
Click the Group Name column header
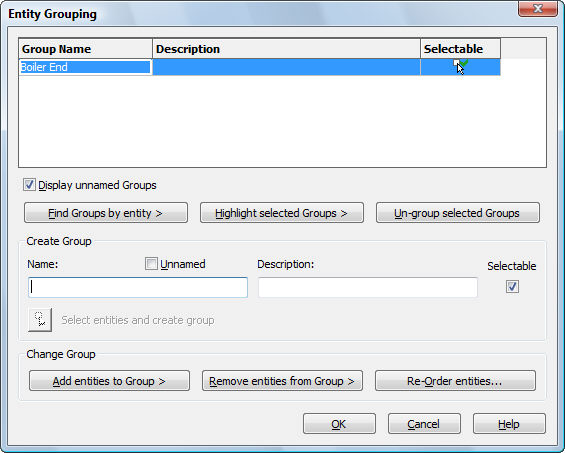(86, 49)
